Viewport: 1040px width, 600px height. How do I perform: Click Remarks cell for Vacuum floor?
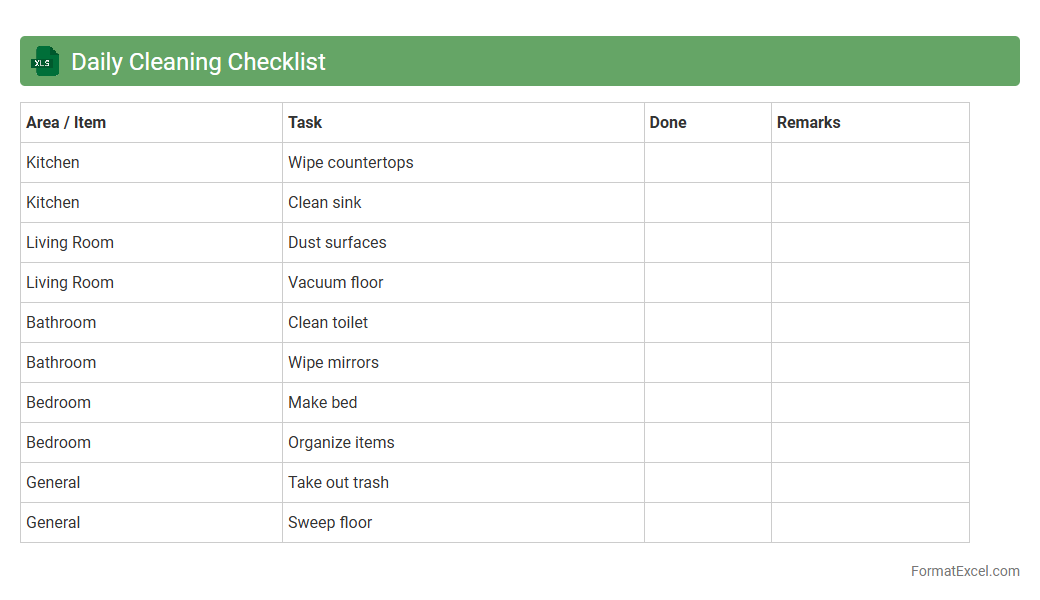(869, 282)
